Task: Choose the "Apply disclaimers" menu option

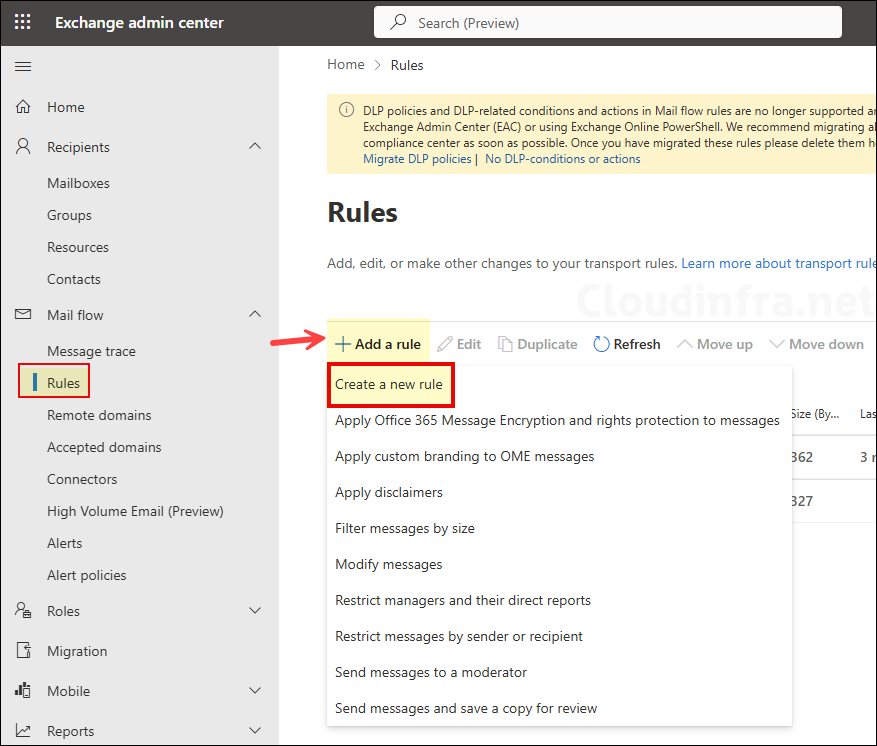Action: click(389, 492)
